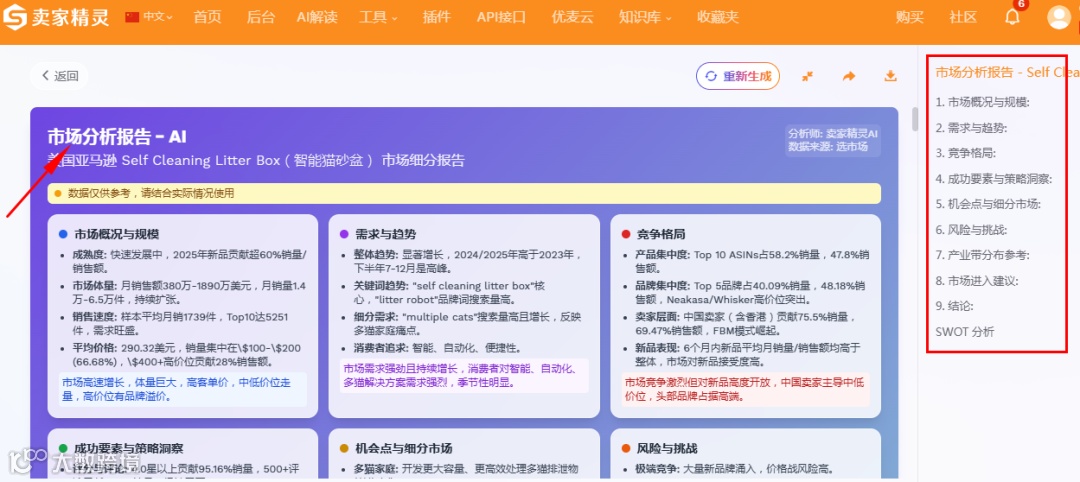Jump to 8. 市场进入建议 in outline

[977, 280]
